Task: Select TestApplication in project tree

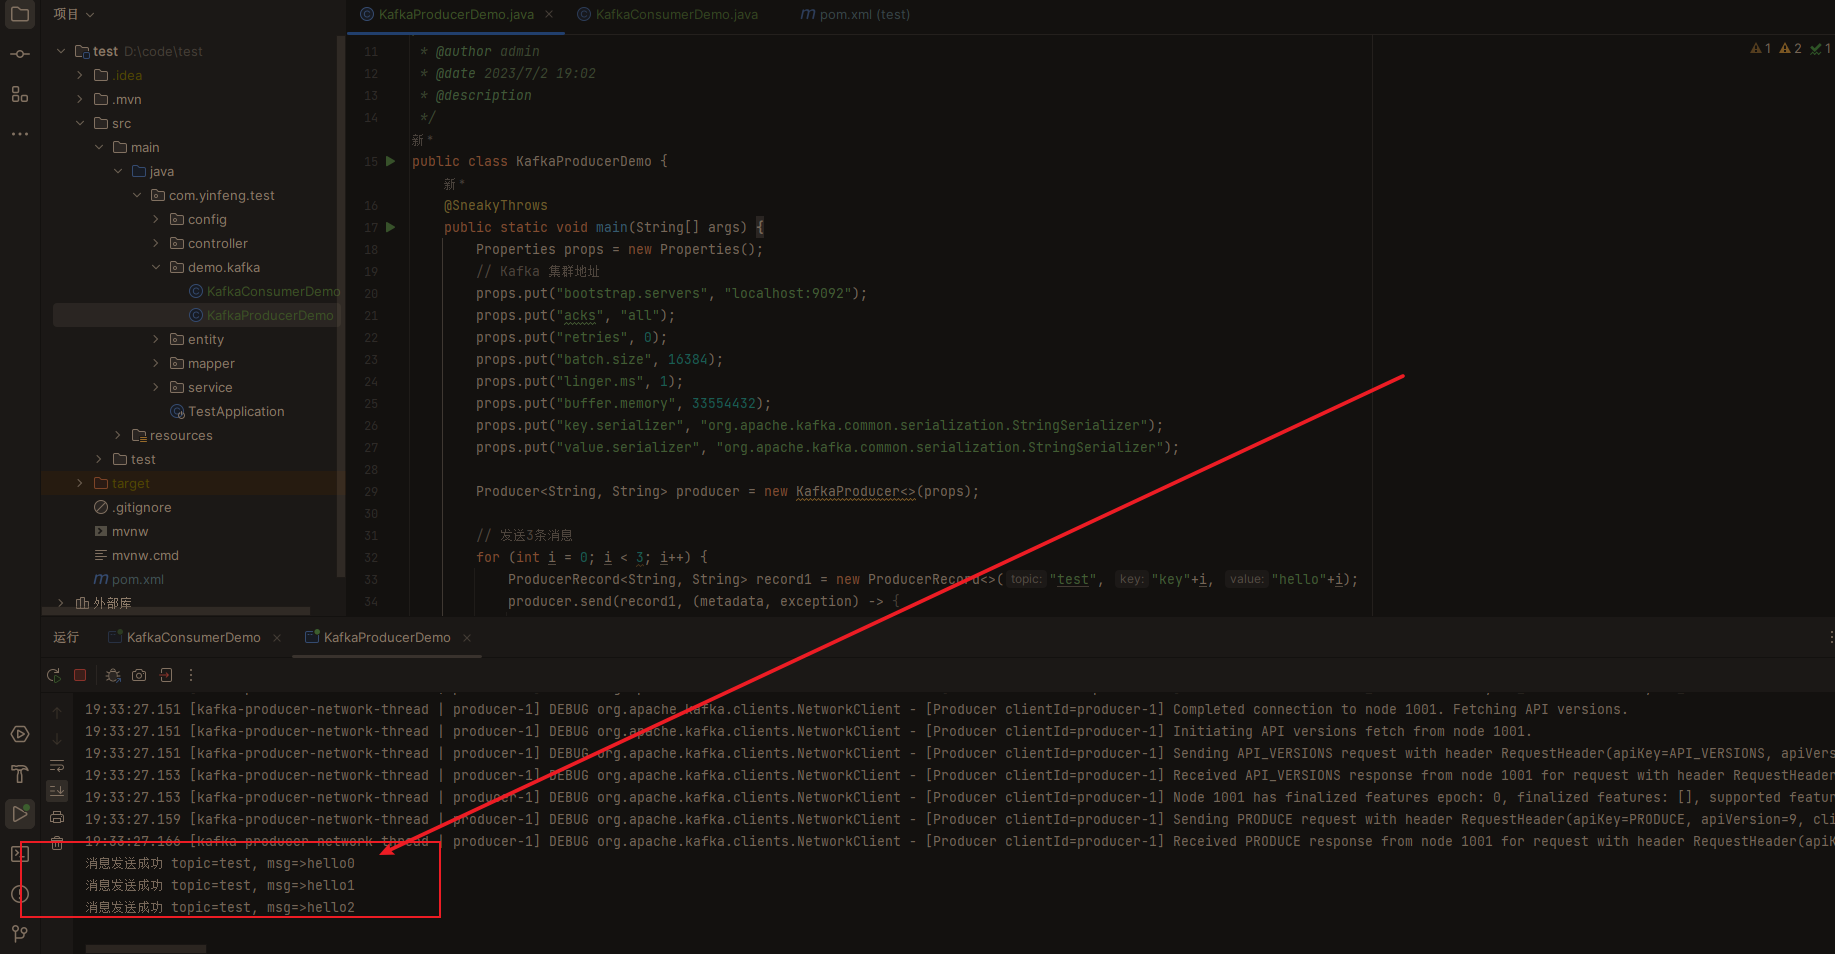Action: (x=227, y=411)
